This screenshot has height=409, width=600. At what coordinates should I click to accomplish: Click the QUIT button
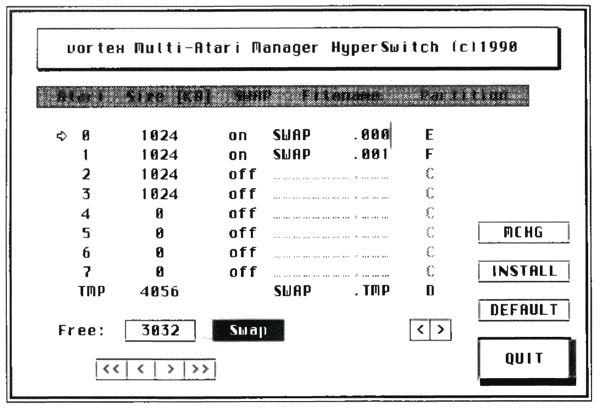524,357
